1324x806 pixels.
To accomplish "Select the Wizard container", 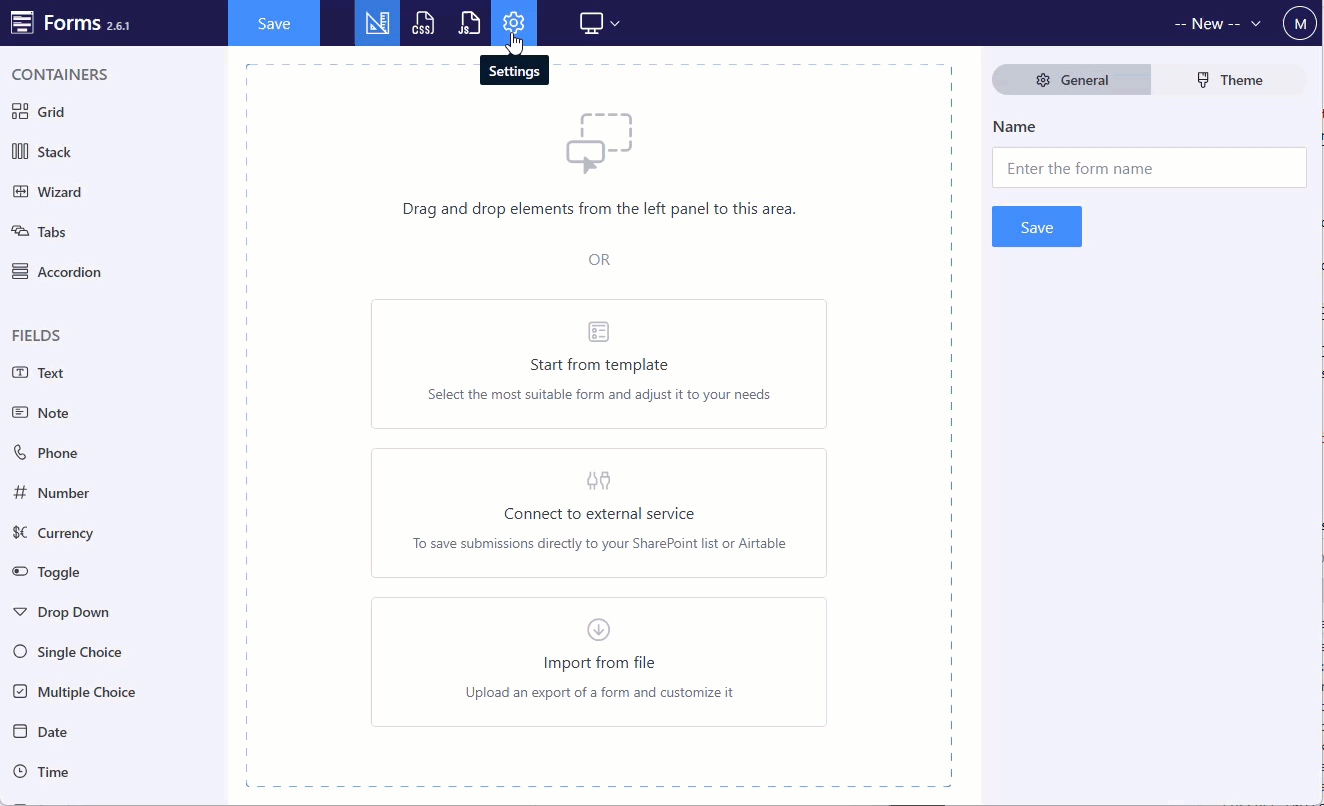I will 58,191.
